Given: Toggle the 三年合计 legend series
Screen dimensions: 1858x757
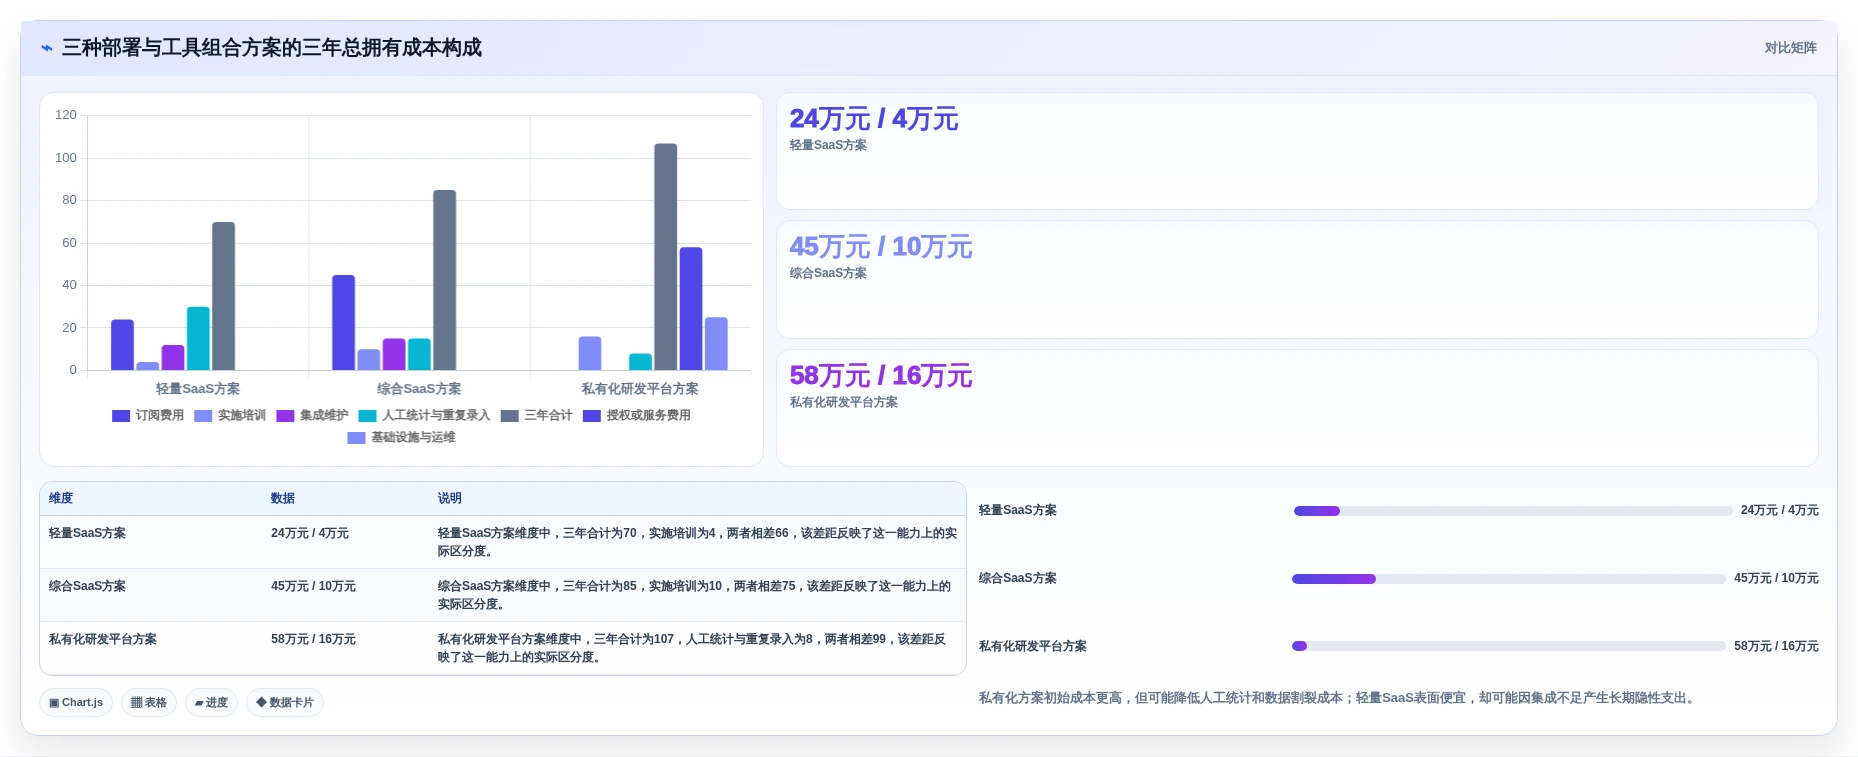Looking at the screenshot, I should pyautogui.click(x=537, y=415).
